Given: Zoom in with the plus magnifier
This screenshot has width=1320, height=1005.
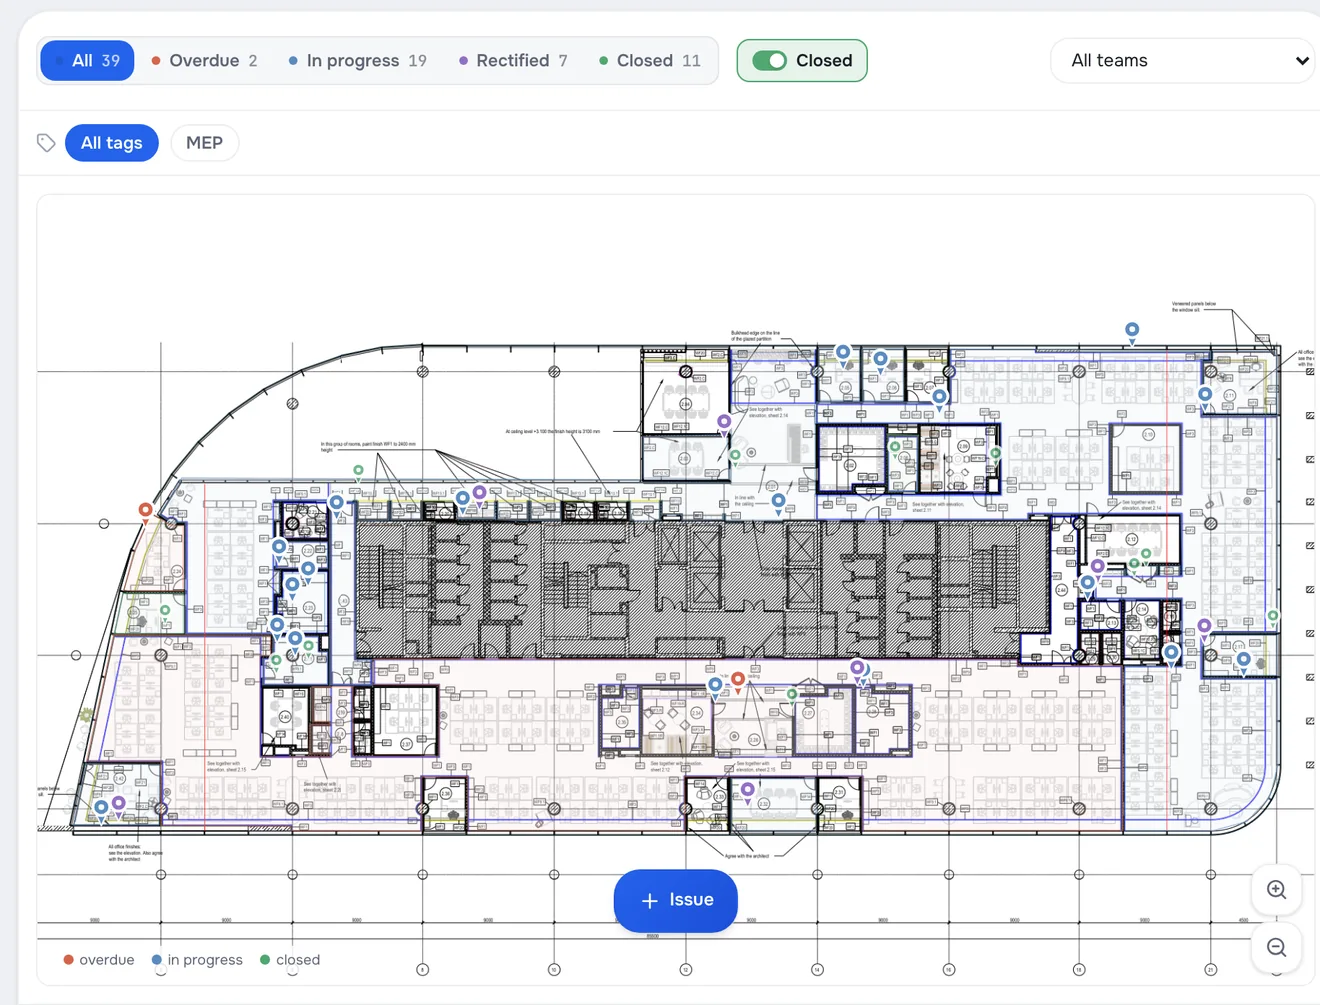Looking at the screenshot, I should click(x=1276, y=890).
